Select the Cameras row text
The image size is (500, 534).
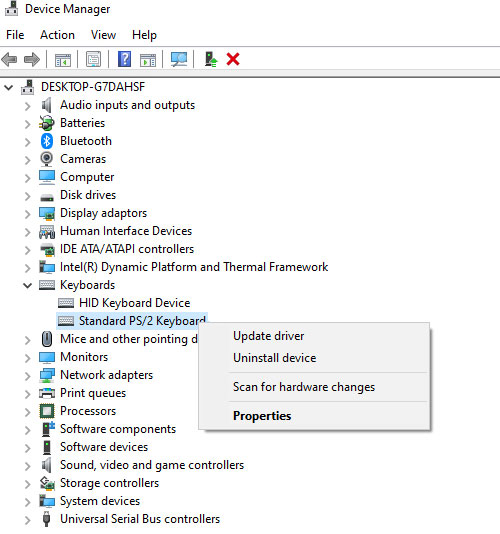pyautogui.click(x=83, y=159)
